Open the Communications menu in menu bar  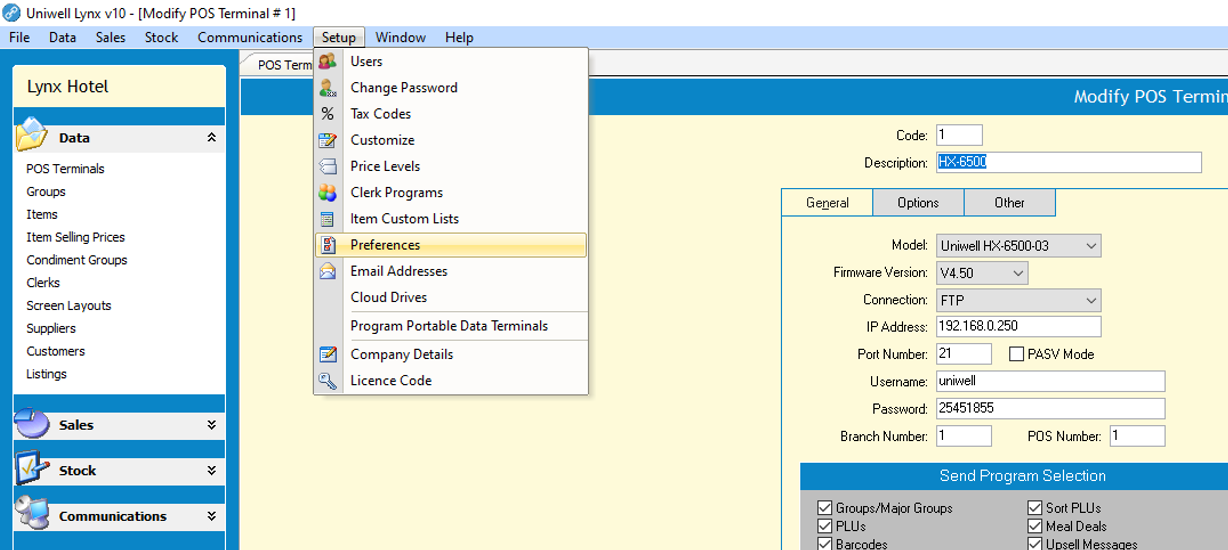coord(250,38)
